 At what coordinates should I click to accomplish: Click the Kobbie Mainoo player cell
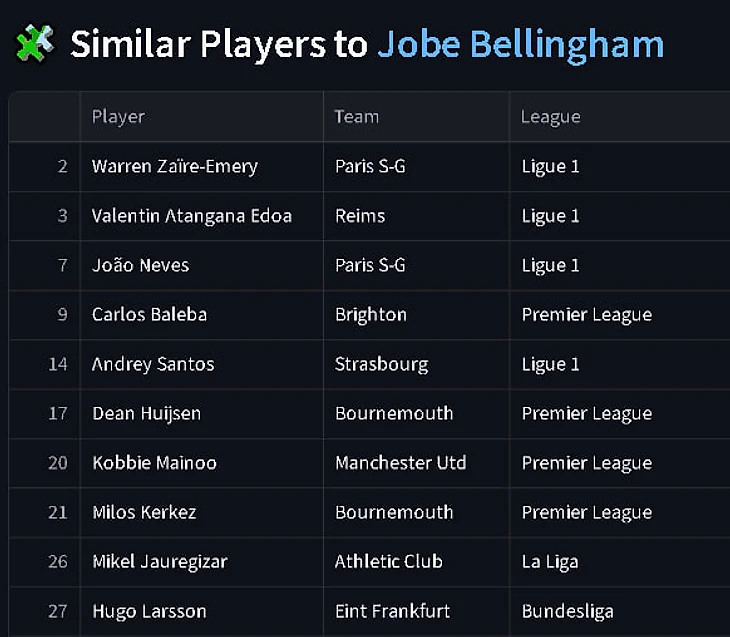click(x=154, y=463)
